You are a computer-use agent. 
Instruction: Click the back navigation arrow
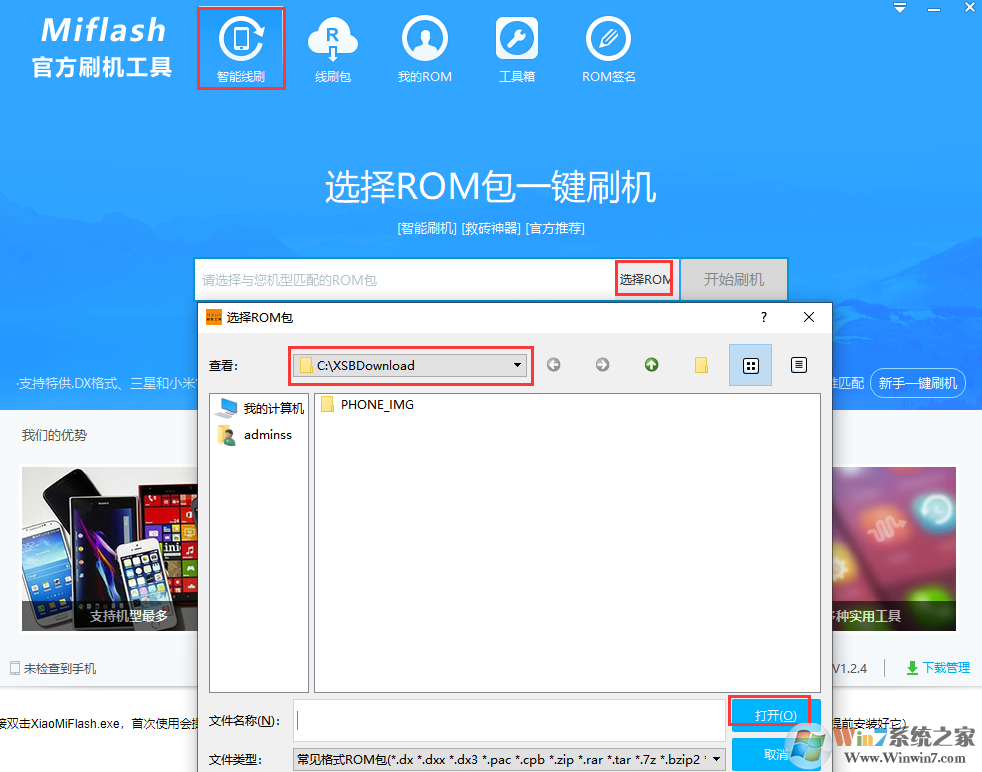(553, 365)
